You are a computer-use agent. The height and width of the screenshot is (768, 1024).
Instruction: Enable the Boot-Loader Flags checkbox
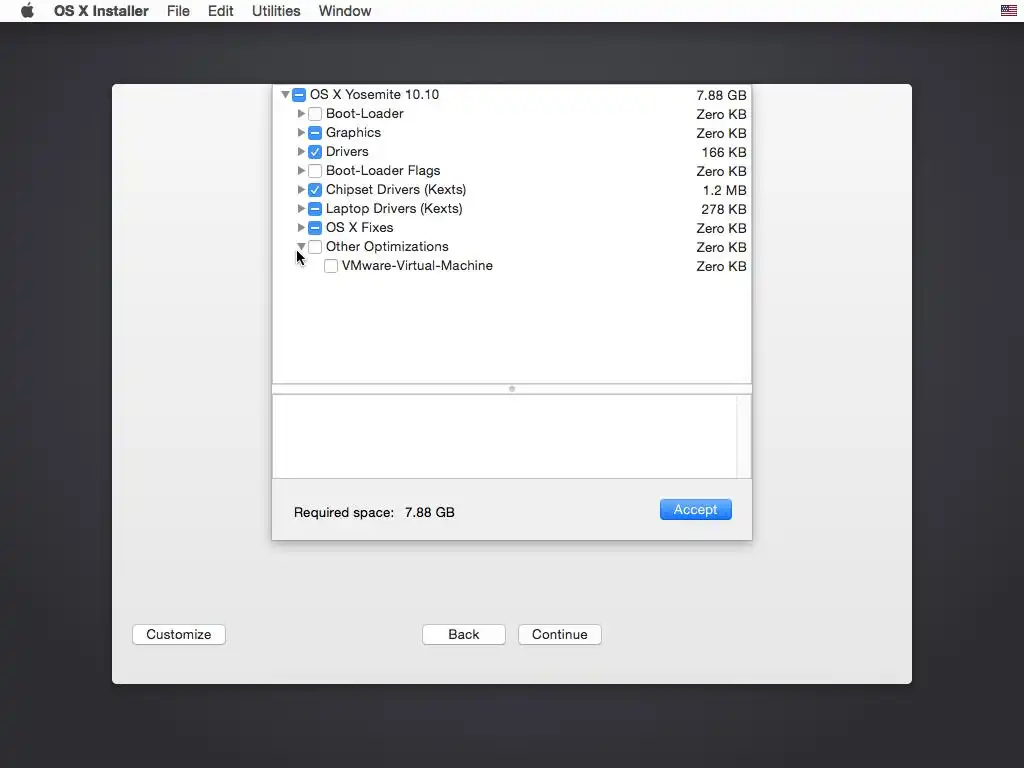point(315,170)
